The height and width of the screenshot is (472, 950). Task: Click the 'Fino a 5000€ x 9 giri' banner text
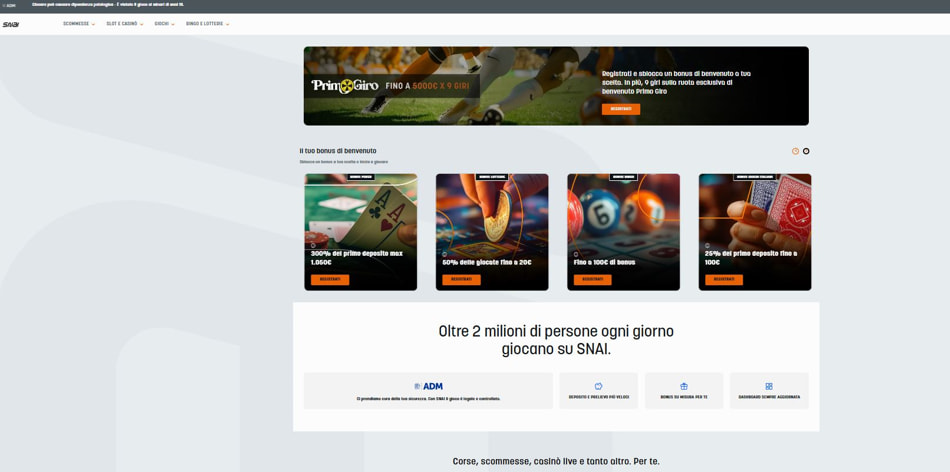click(427, 87)
